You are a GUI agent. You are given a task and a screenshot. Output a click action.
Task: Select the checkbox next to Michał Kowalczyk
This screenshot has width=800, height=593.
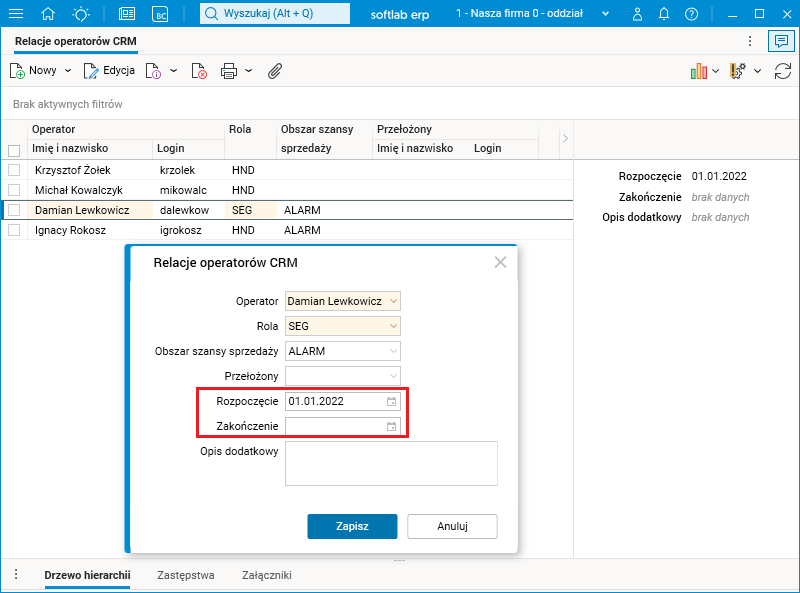14,190
